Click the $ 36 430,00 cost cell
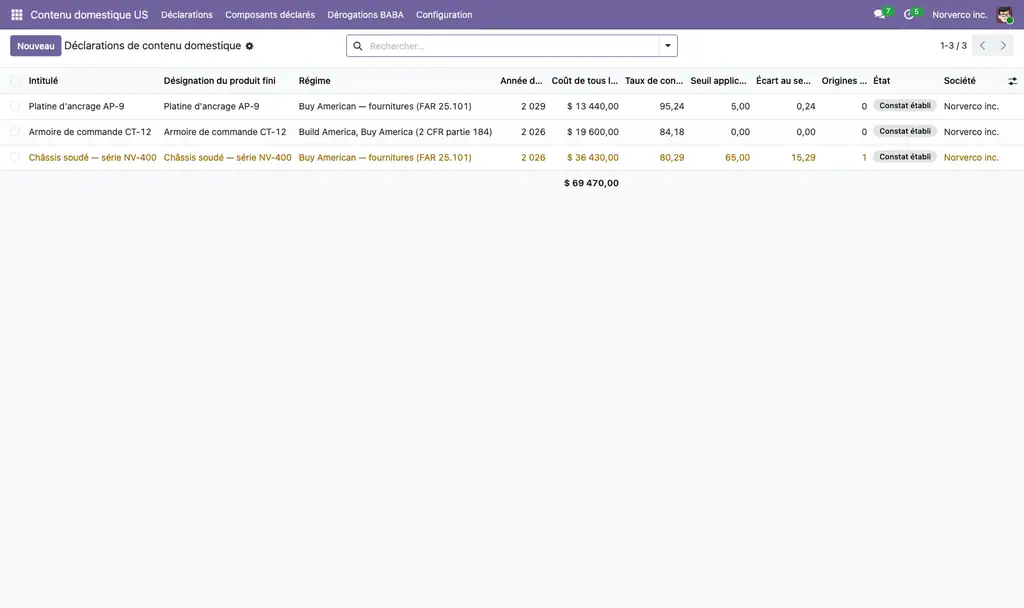Viewport: 1024px width, 608px height. coord(593,157)
